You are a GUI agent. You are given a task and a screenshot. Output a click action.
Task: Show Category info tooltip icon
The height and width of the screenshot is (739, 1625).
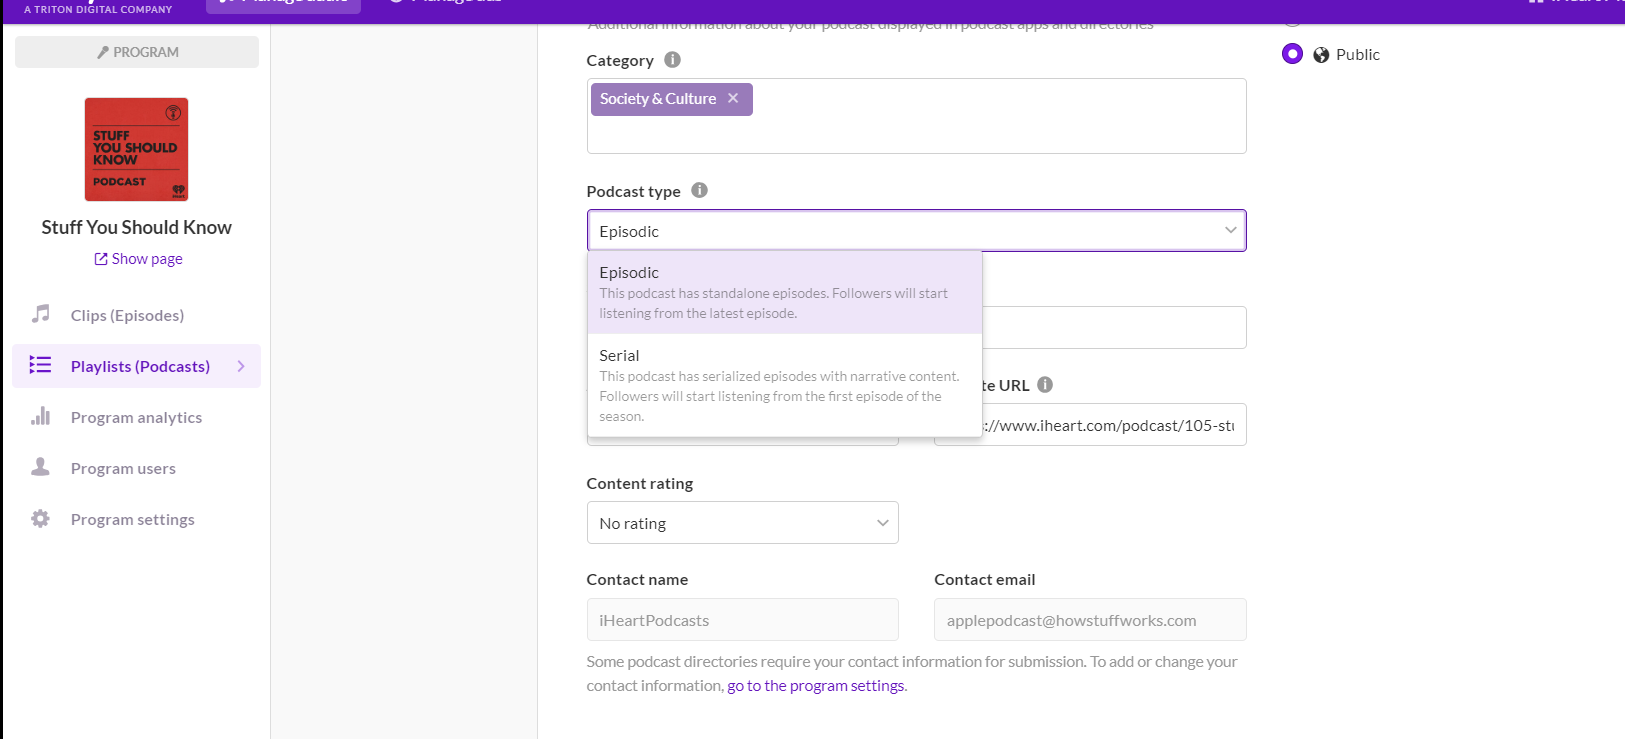click(x=673, y=60)
